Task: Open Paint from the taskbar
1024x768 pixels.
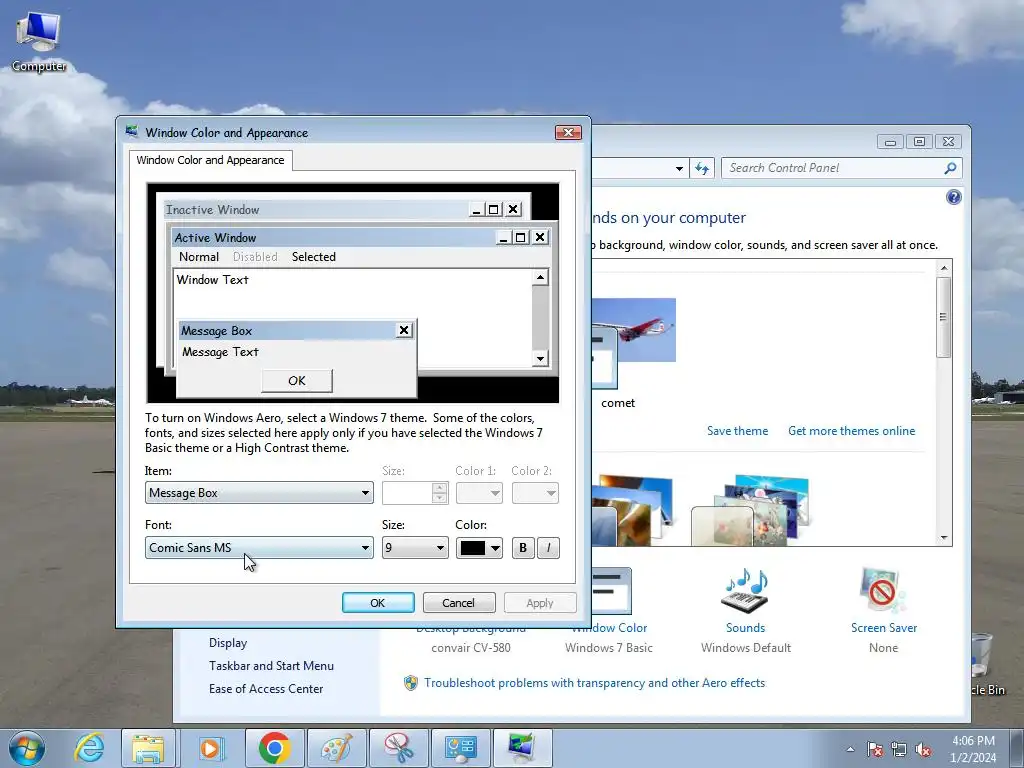Action: [x=336, y=748]
